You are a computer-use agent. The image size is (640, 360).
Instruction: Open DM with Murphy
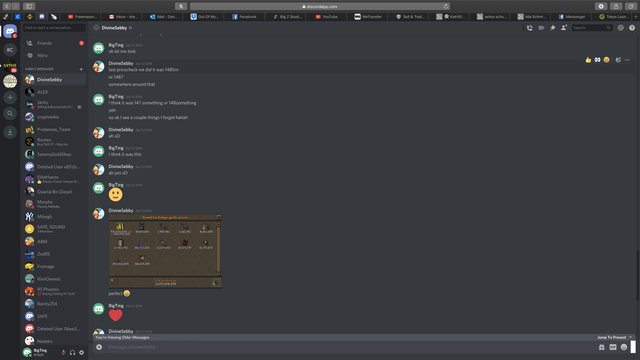(x=54, y=204)
